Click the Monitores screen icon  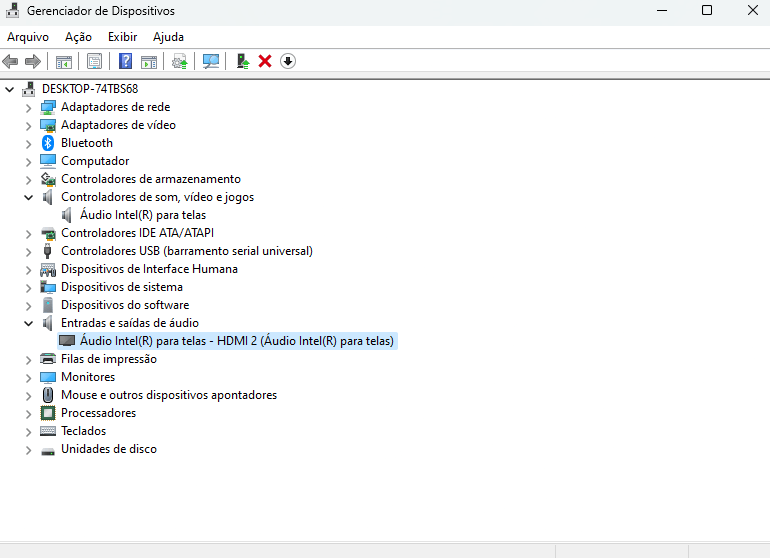[x=48, y=377]
